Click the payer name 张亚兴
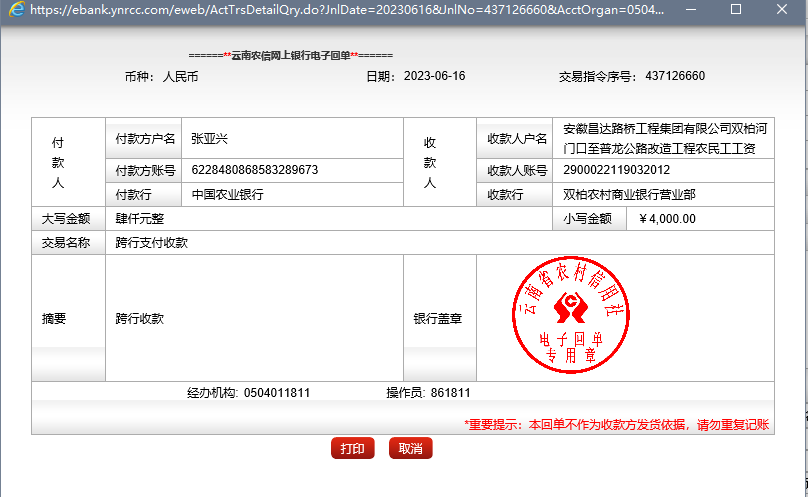The image size is (808, 497). (210, 139)
